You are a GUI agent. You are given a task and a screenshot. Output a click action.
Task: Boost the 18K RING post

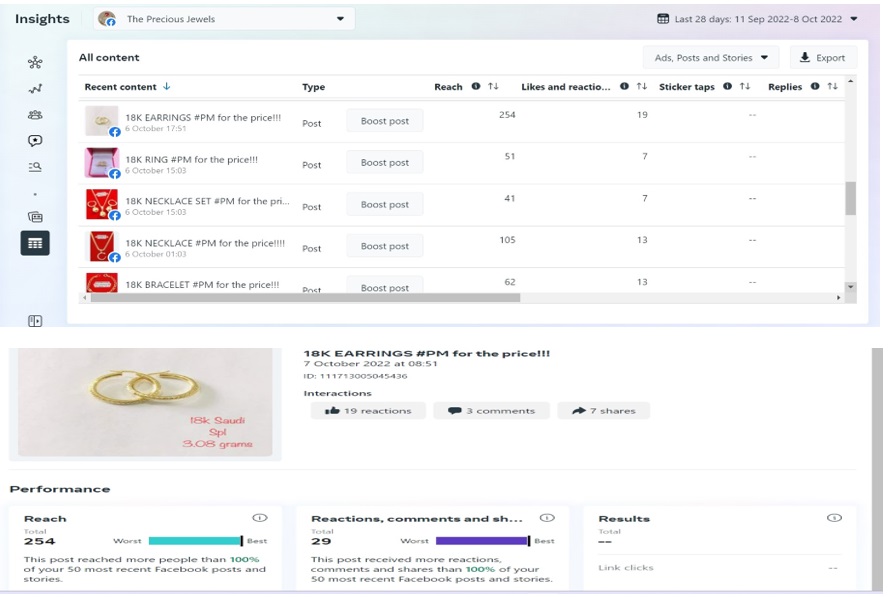tap(385, 163)
